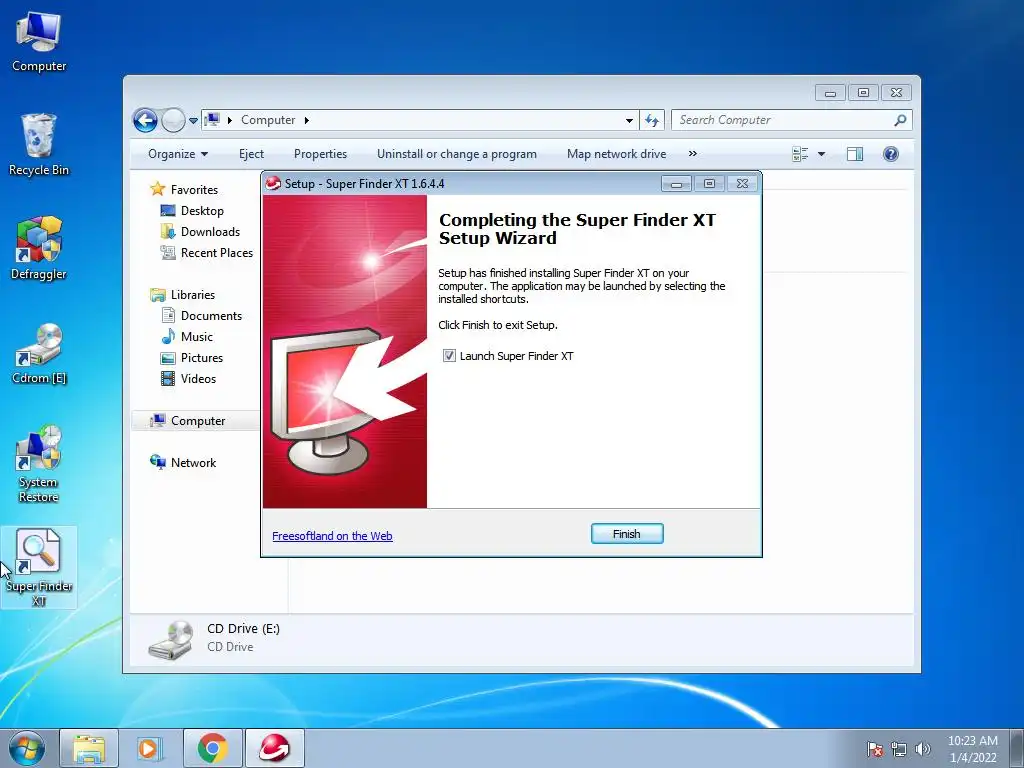Screen dimensions: 1024x768
Task: Select the Super Finder XT desktop shortcut
Action: click(x=39, y=568)
